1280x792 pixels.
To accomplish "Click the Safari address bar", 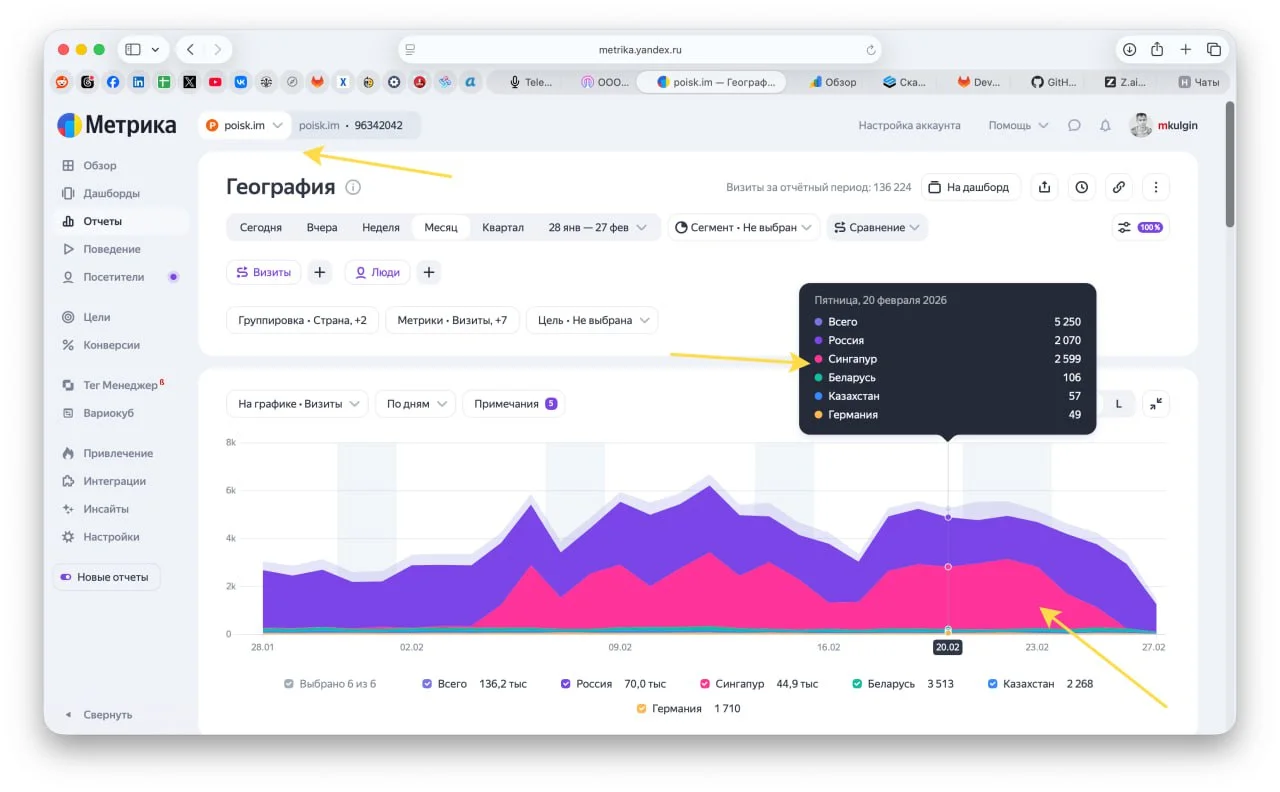I will click(640, 49).
